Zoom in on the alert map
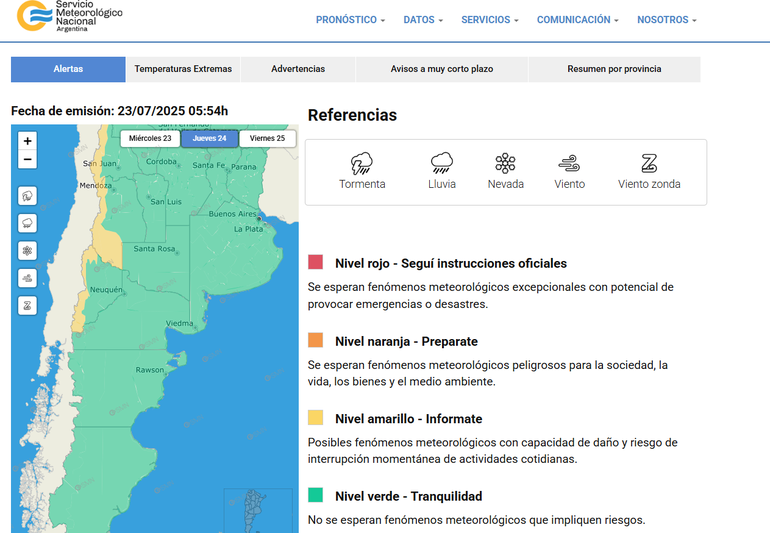This screenshot has height=533, width=770. pos(28,141)
